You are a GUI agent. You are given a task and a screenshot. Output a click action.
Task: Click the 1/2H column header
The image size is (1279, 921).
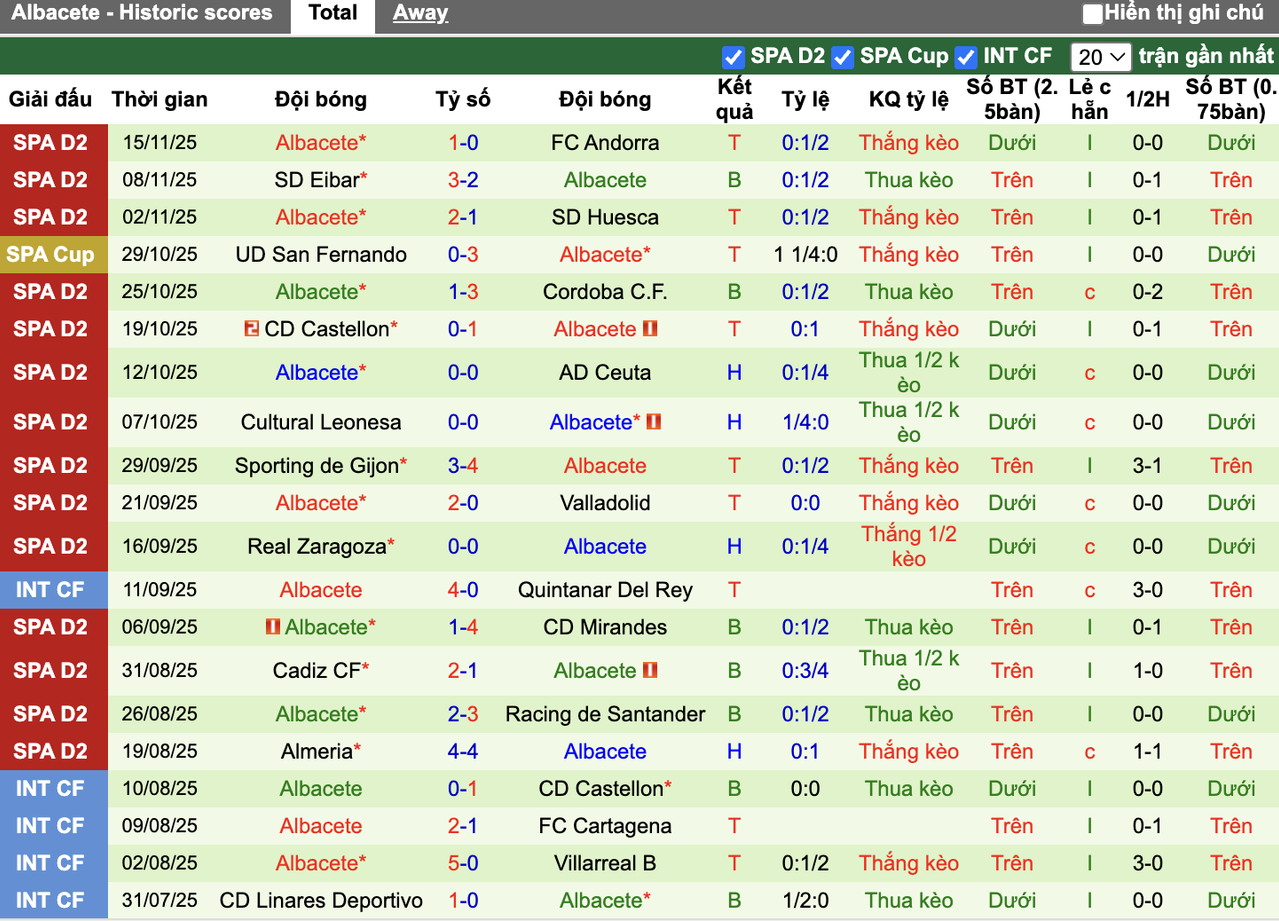(1148, 99)
